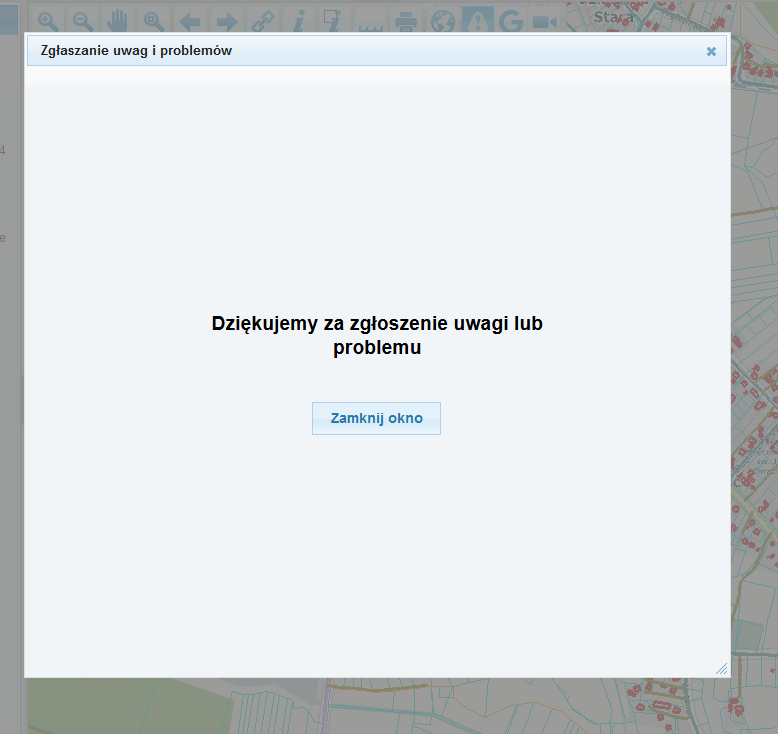Click the Google G icon

click(511, 22)
